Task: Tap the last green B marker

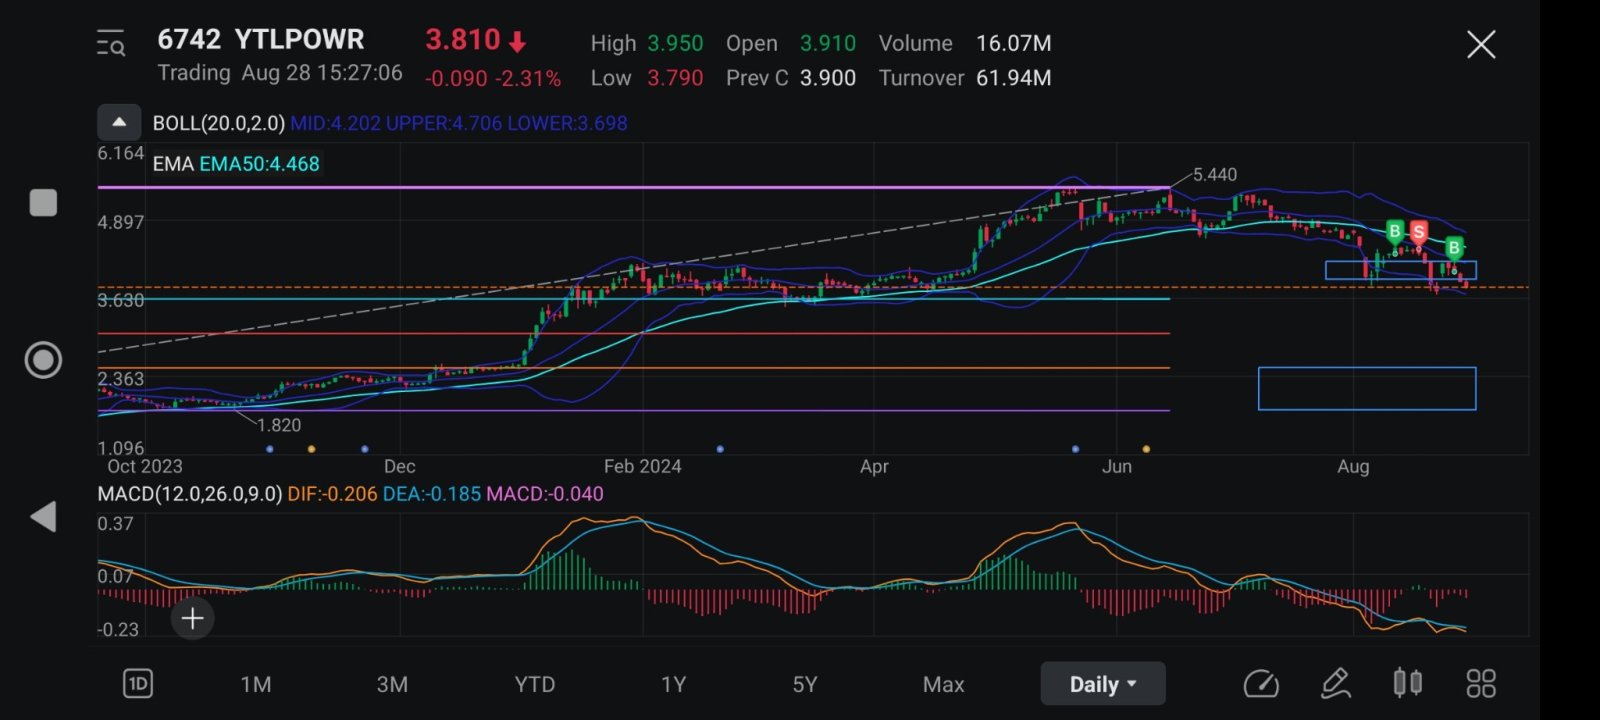Action: point(1454,247)
